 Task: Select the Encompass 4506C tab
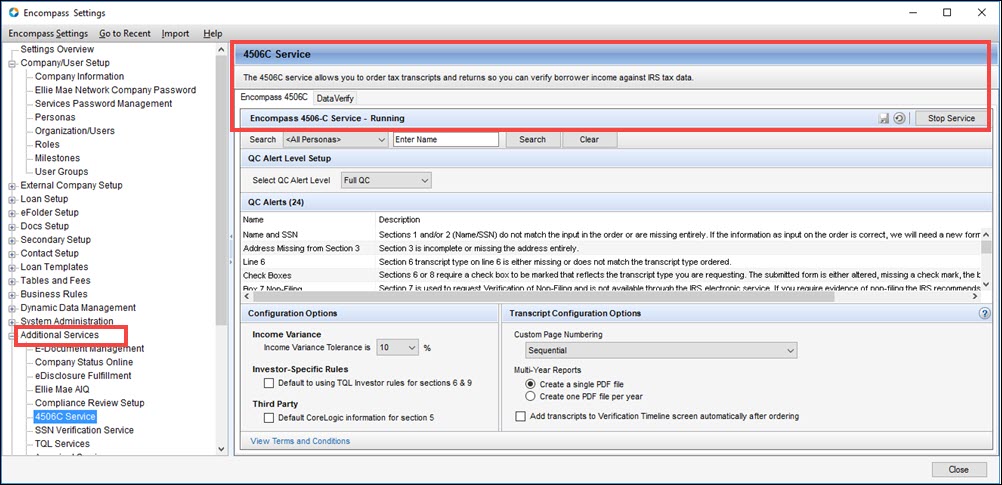point(274,97)
